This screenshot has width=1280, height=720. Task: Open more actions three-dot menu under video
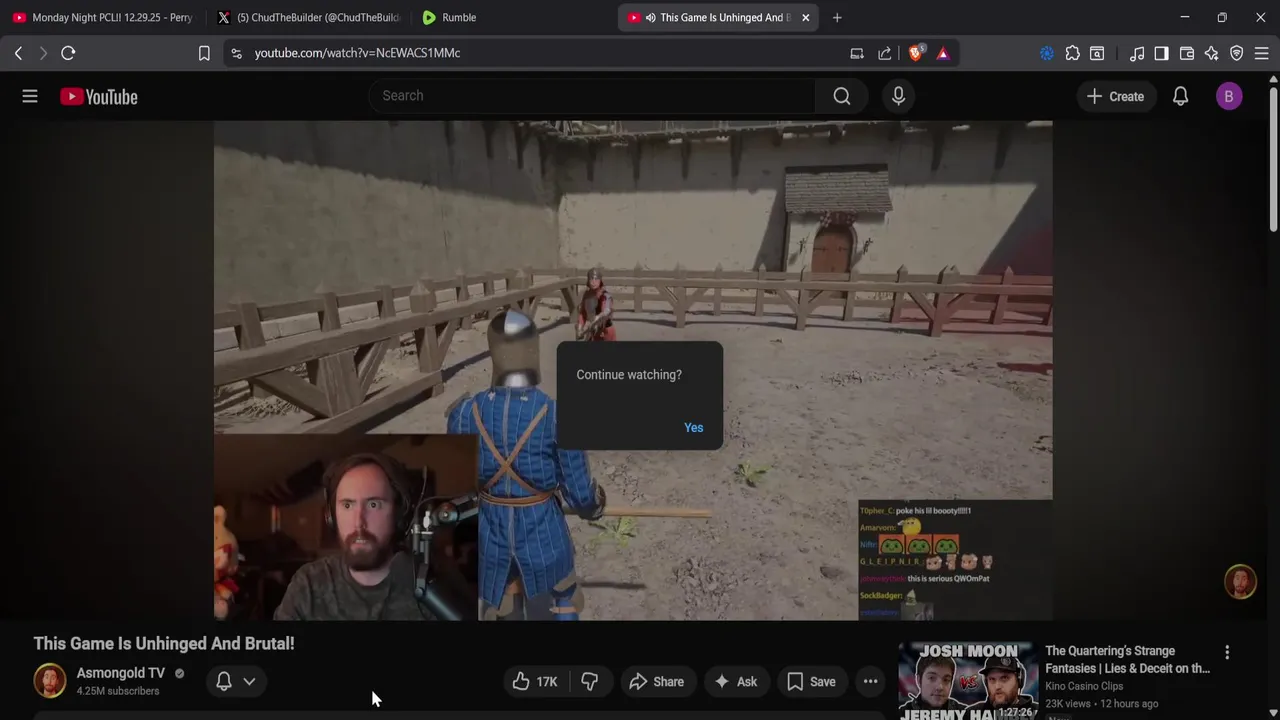tap(871, 682)
